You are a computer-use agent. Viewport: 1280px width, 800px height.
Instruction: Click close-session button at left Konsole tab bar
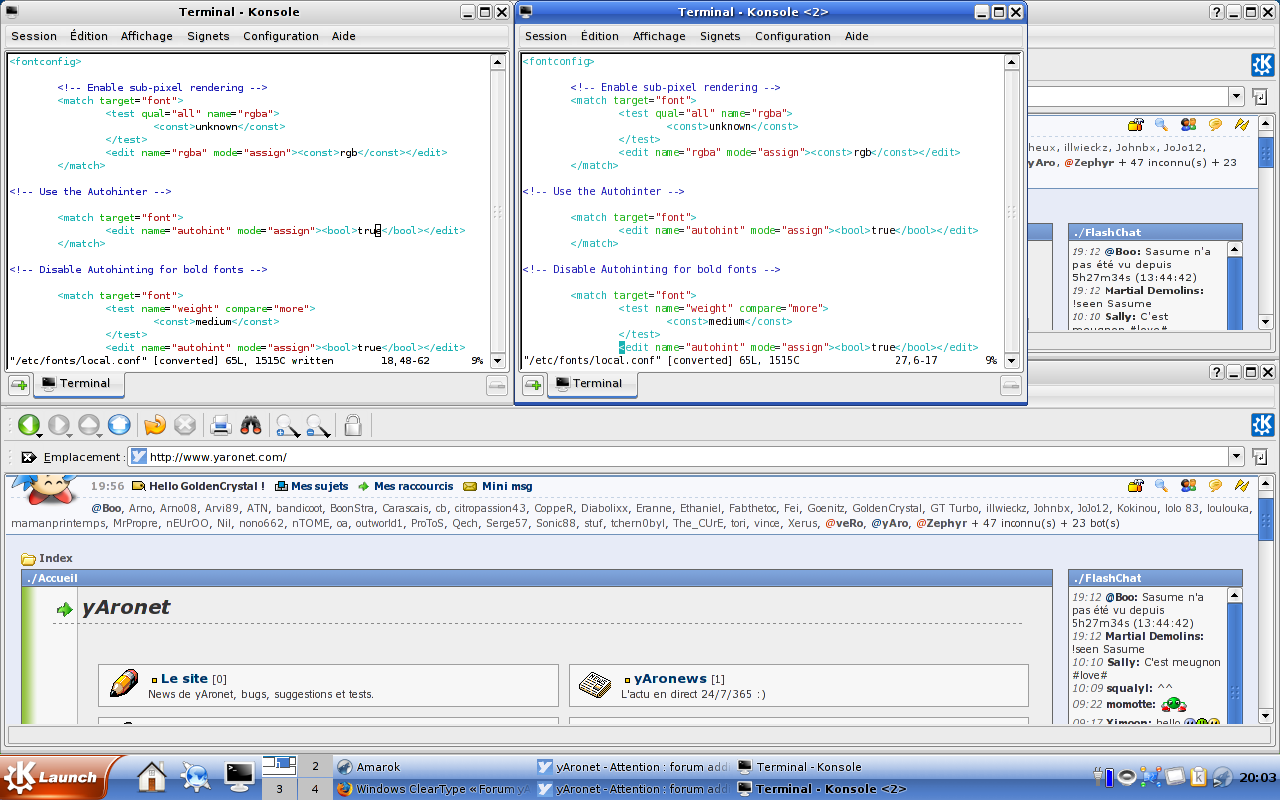pos(497,385)
